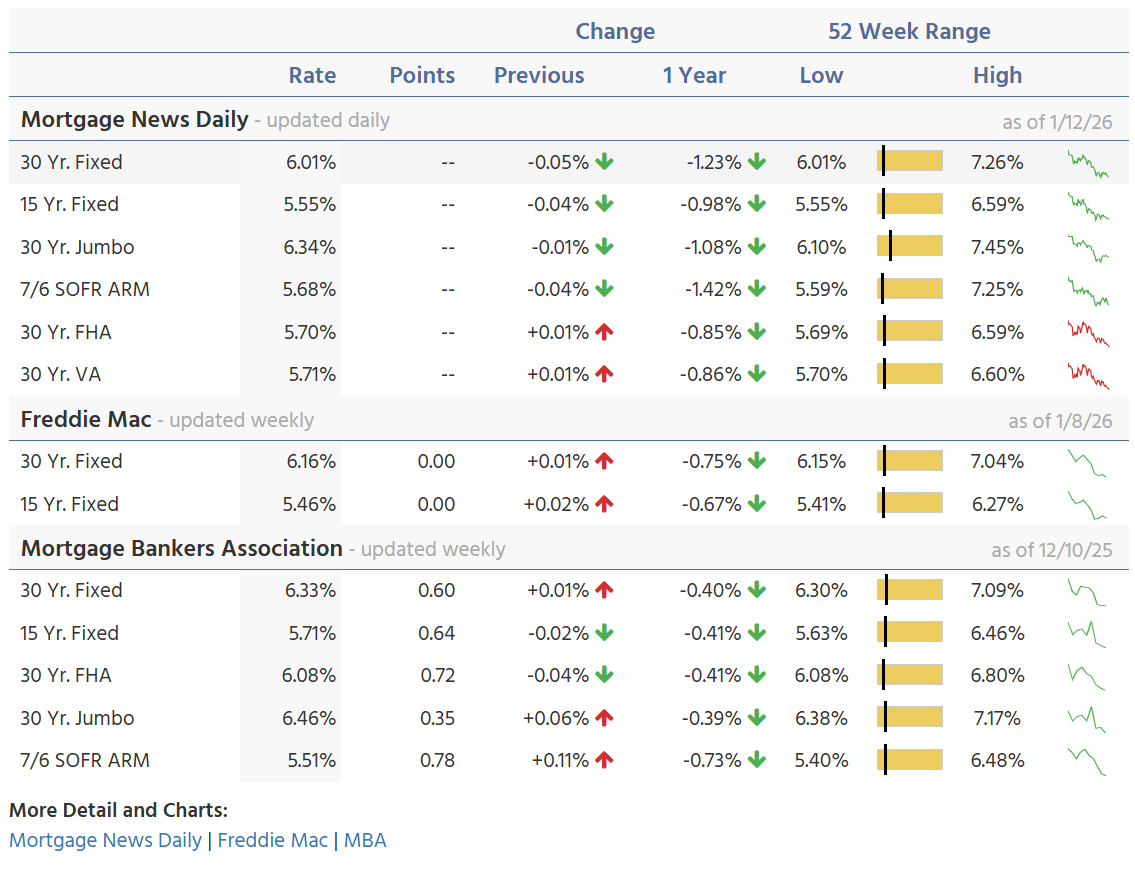Click the 'as of 1/12/26' date
Image resolution: width=1135 pixels, height=877 pixels.
(1057, 122)
